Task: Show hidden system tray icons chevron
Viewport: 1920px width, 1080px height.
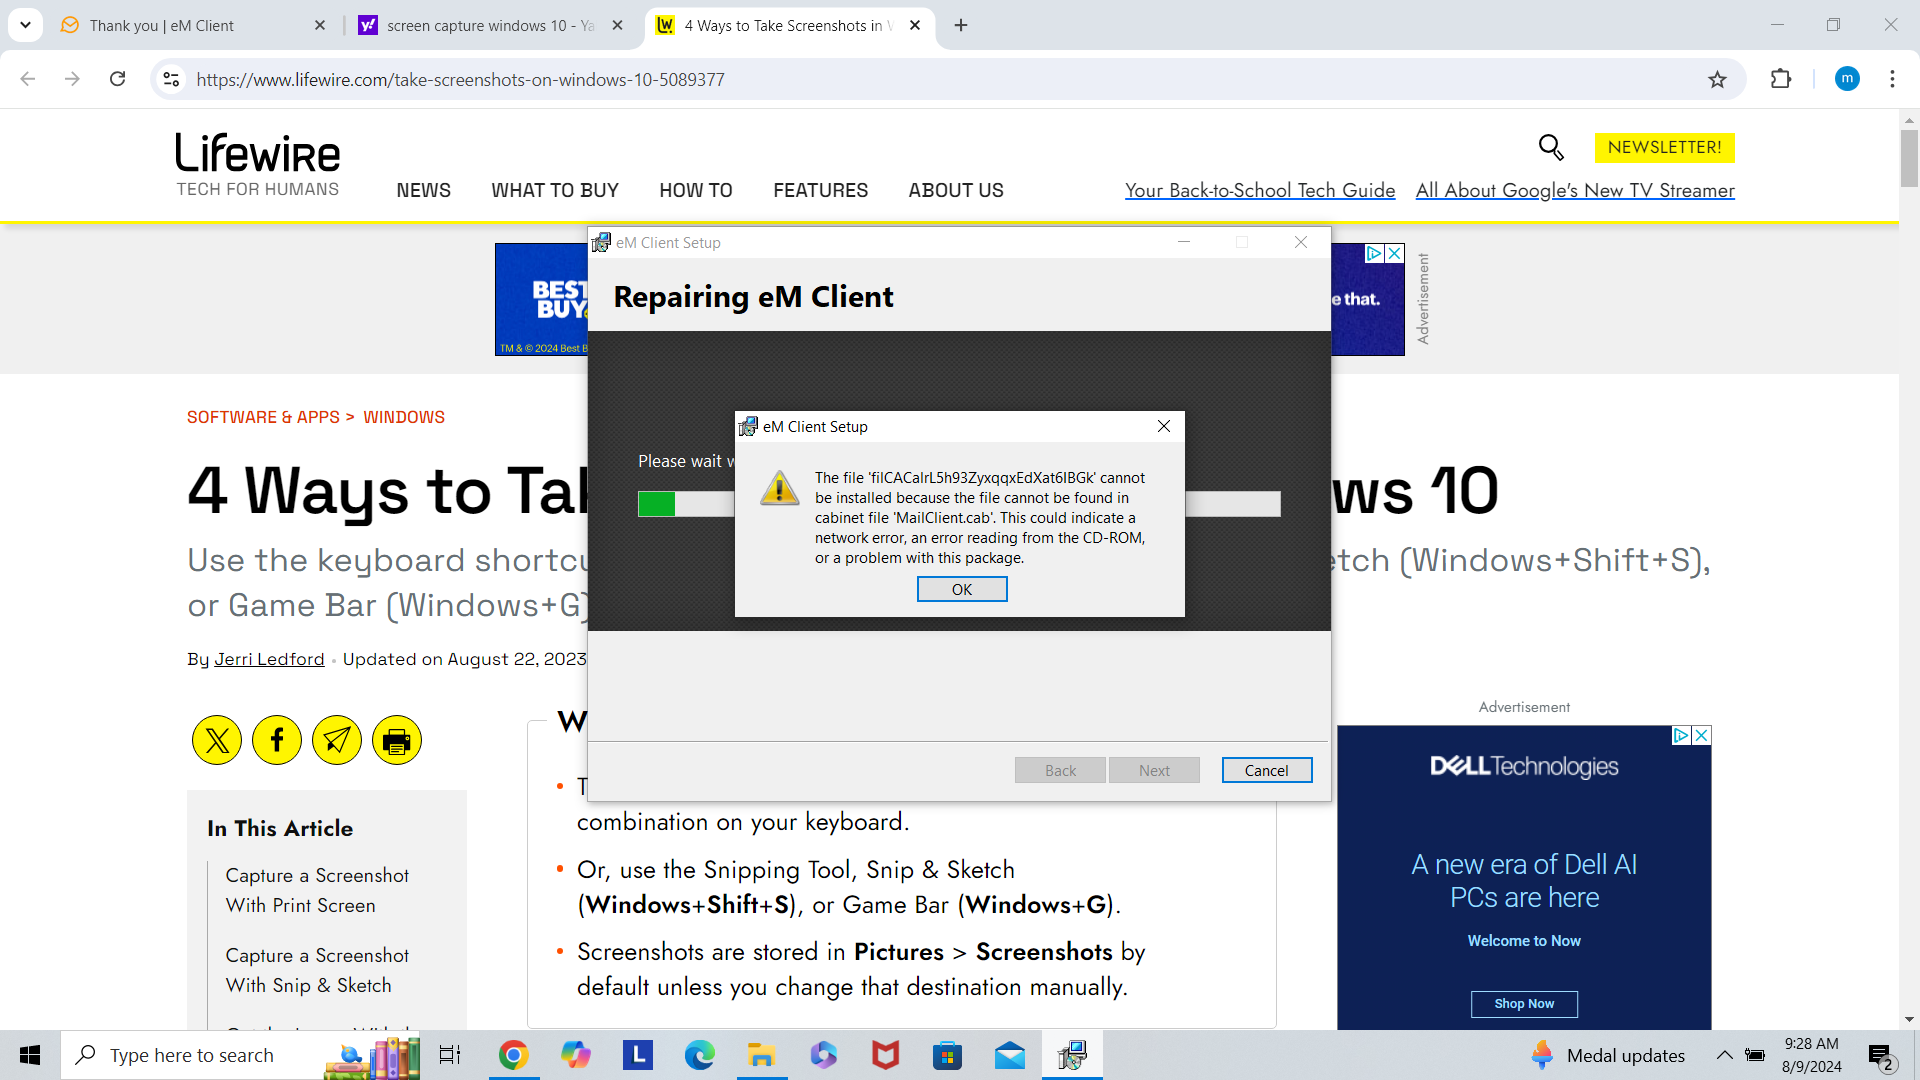Action: 1725,1055
